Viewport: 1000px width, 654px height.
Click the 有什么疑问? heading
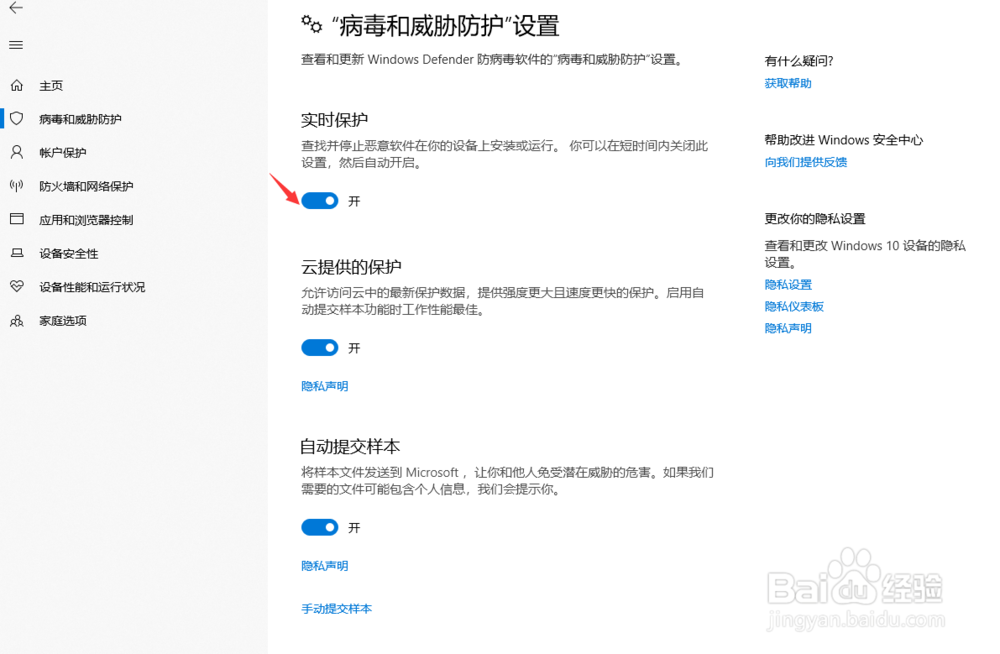coord(798,61)
